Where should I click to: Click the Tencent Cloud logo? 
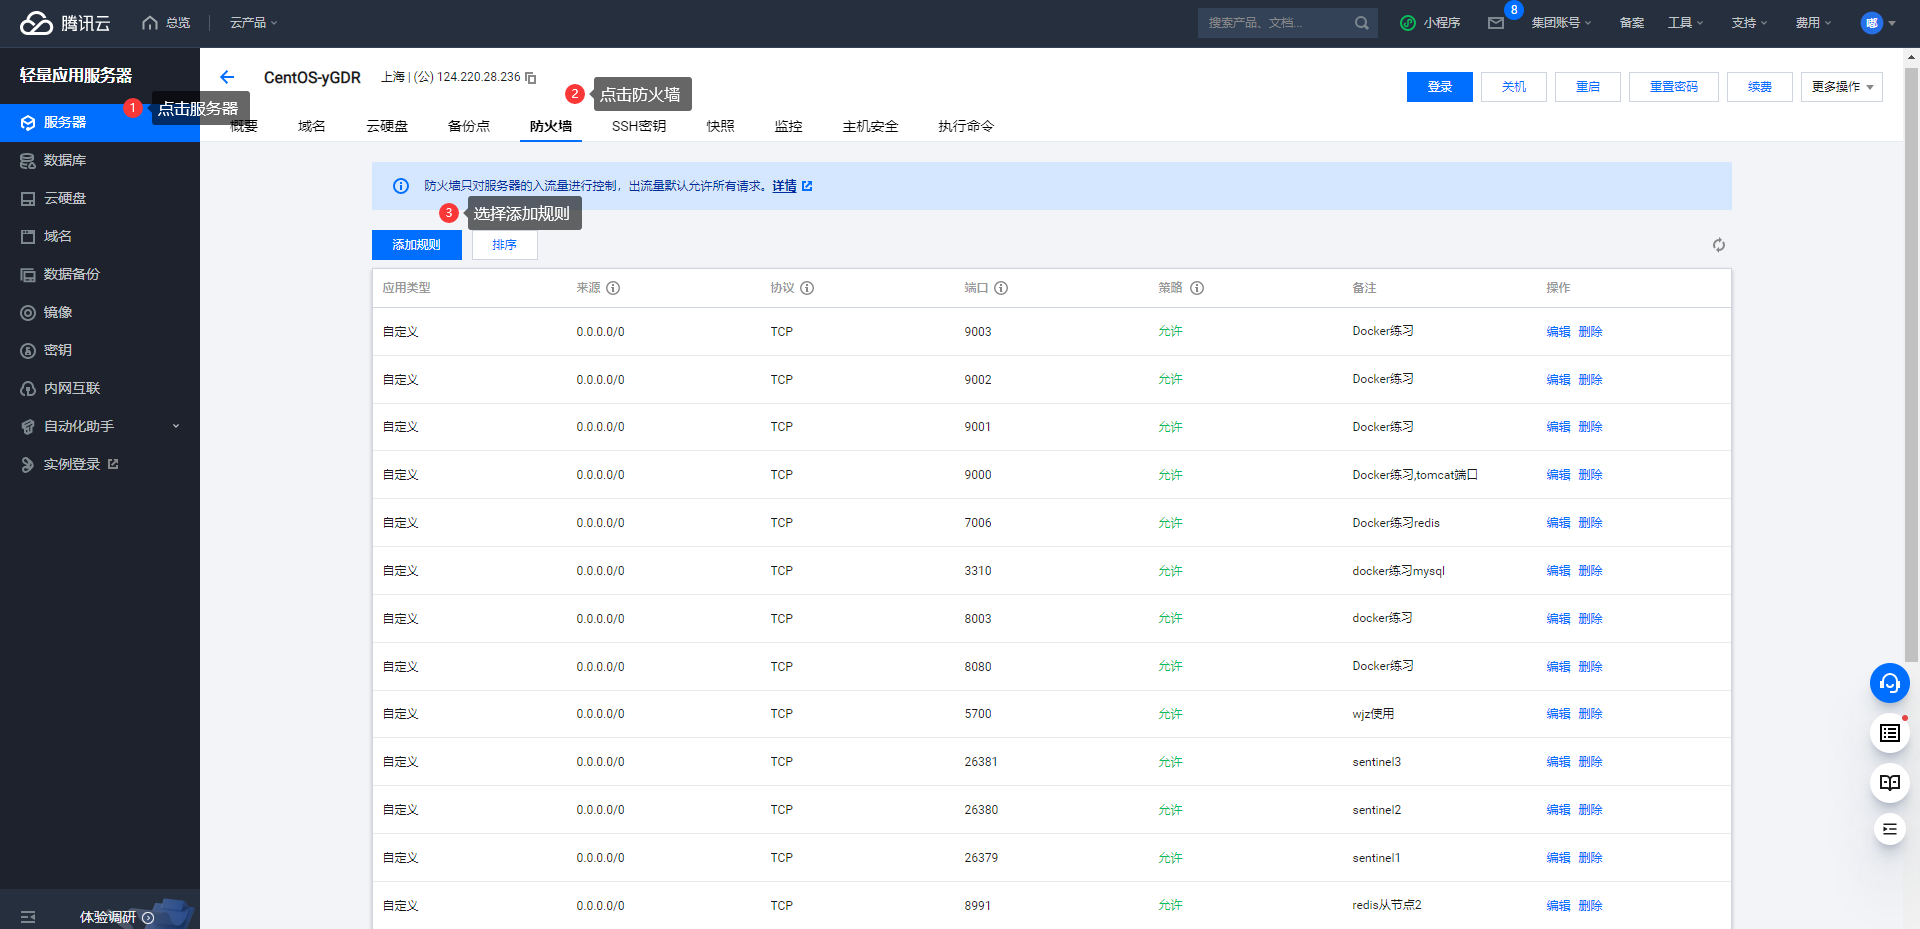click(65, 23)
